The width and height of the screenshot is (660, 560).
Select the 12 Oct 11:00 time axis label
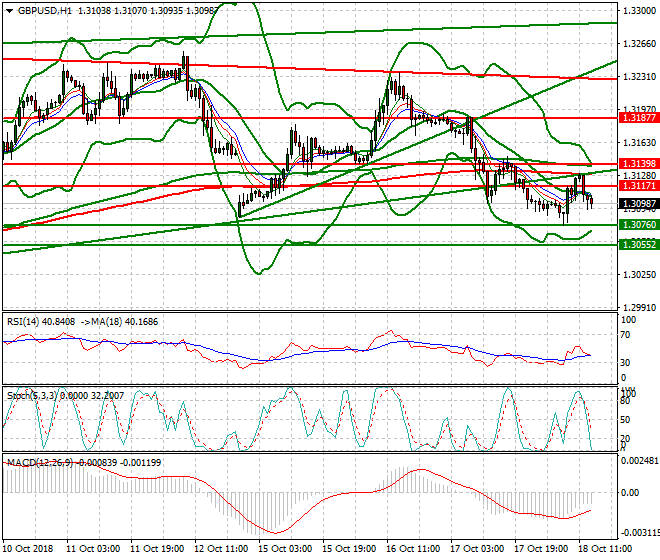(x=221, y=549)
